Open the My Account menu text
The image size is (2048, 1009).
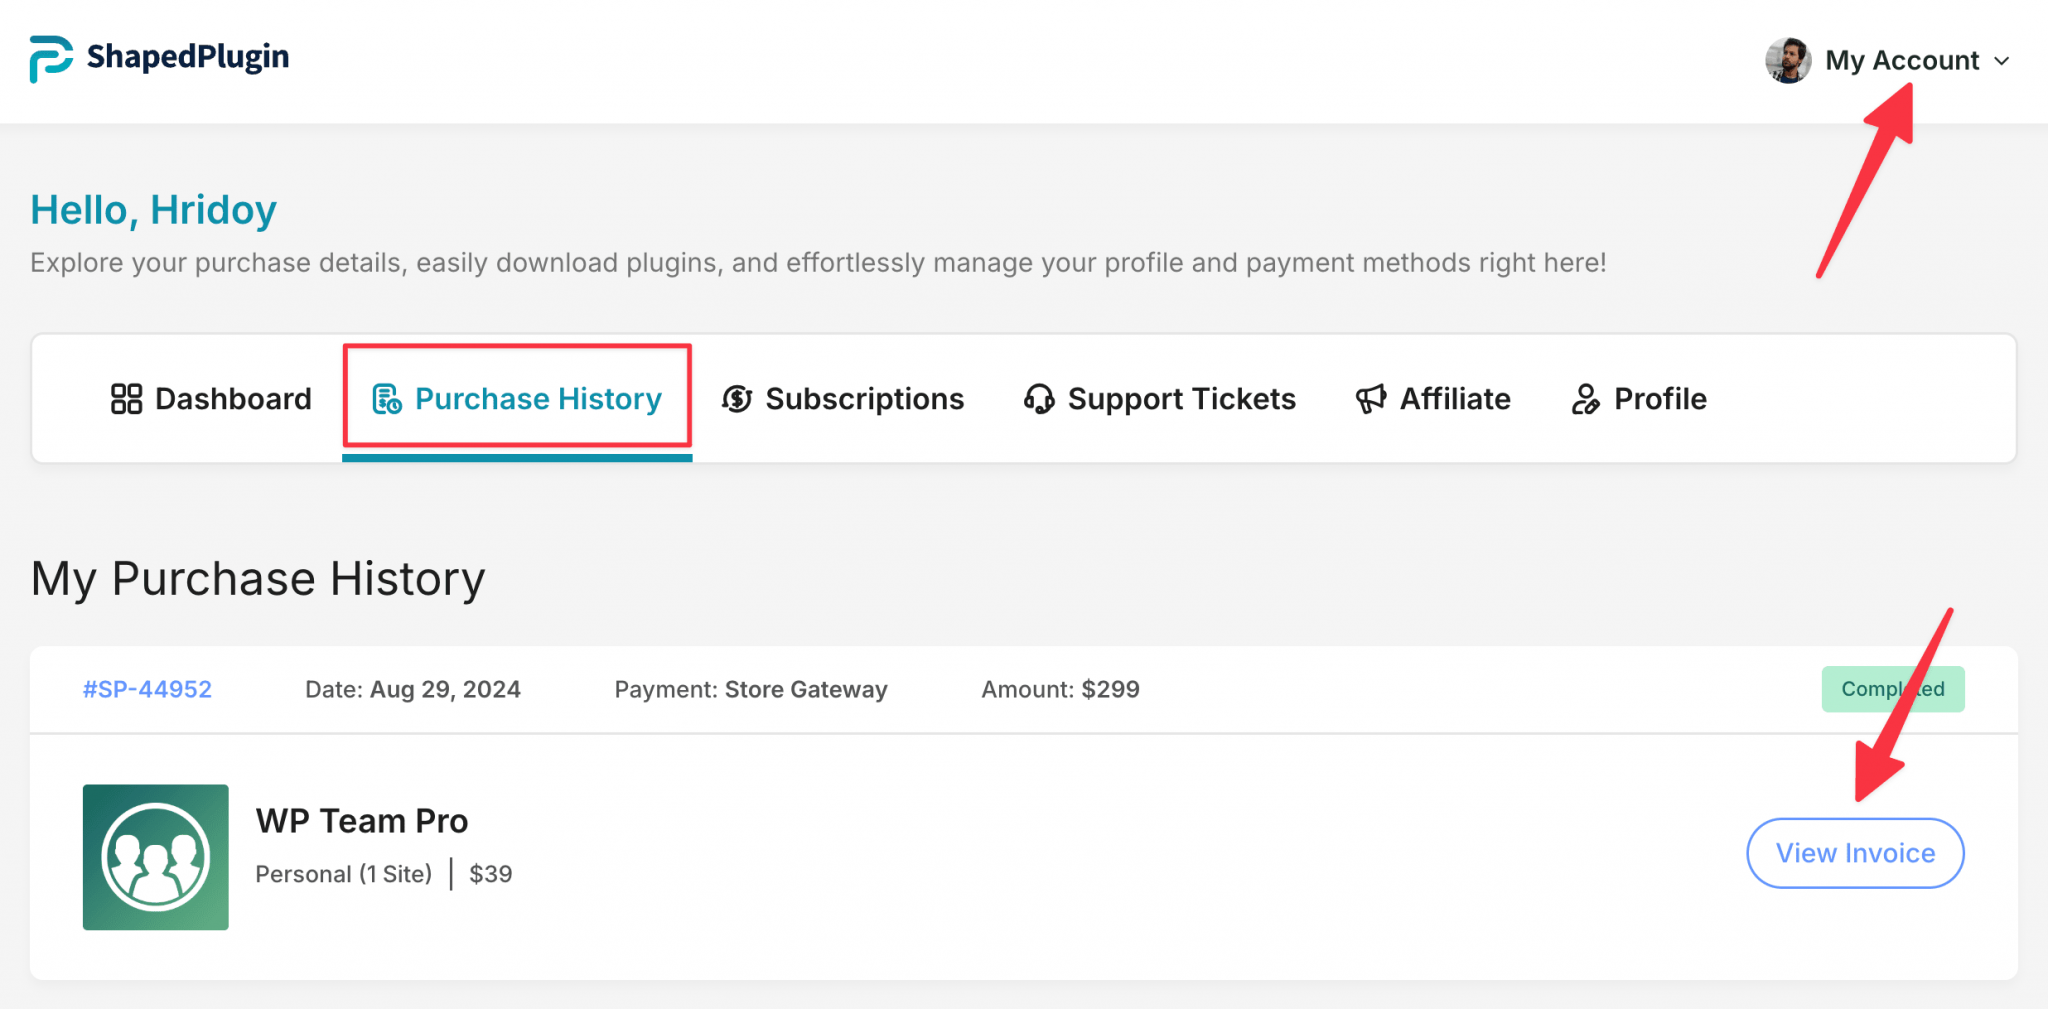tap(1901, 61)
